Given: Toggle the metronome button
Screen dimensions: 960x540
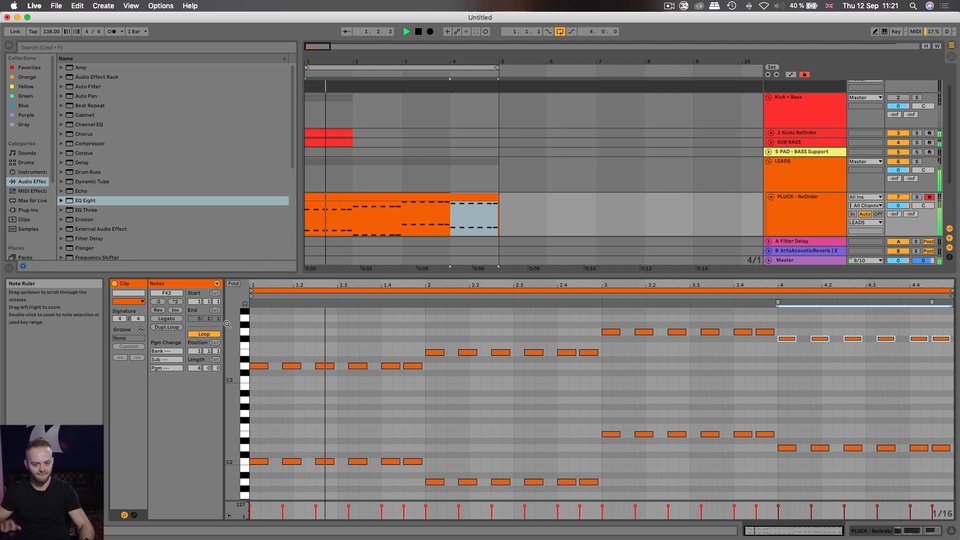Looking at the screenshot, I should point(113,31).
